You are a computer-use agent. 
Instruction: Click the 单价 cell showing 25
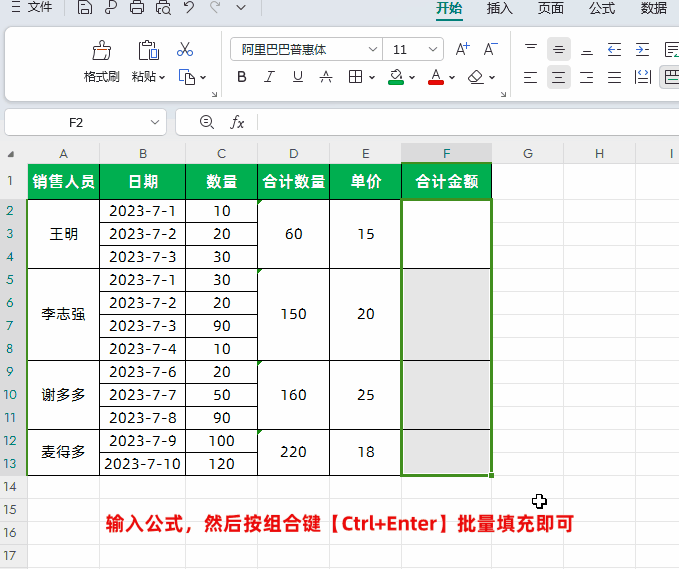pyautogui.click(x=365, y=395)
